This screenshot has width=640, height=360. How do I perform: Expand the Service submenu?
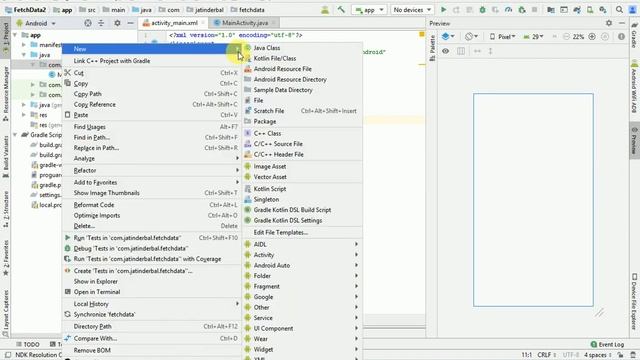[x=302, y=318]
